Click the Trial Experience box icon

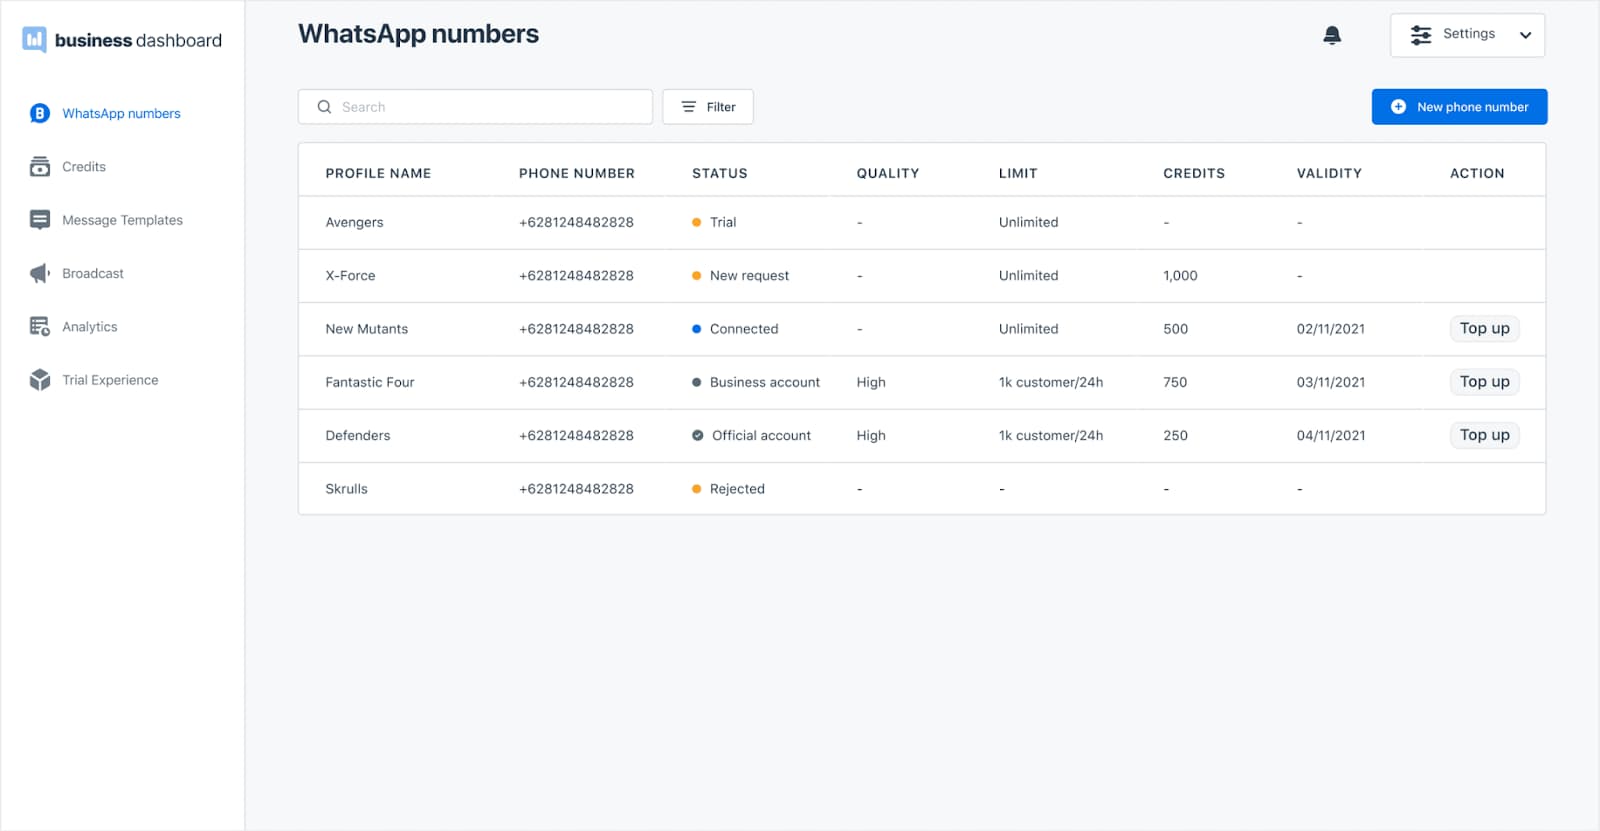(40, 380)
